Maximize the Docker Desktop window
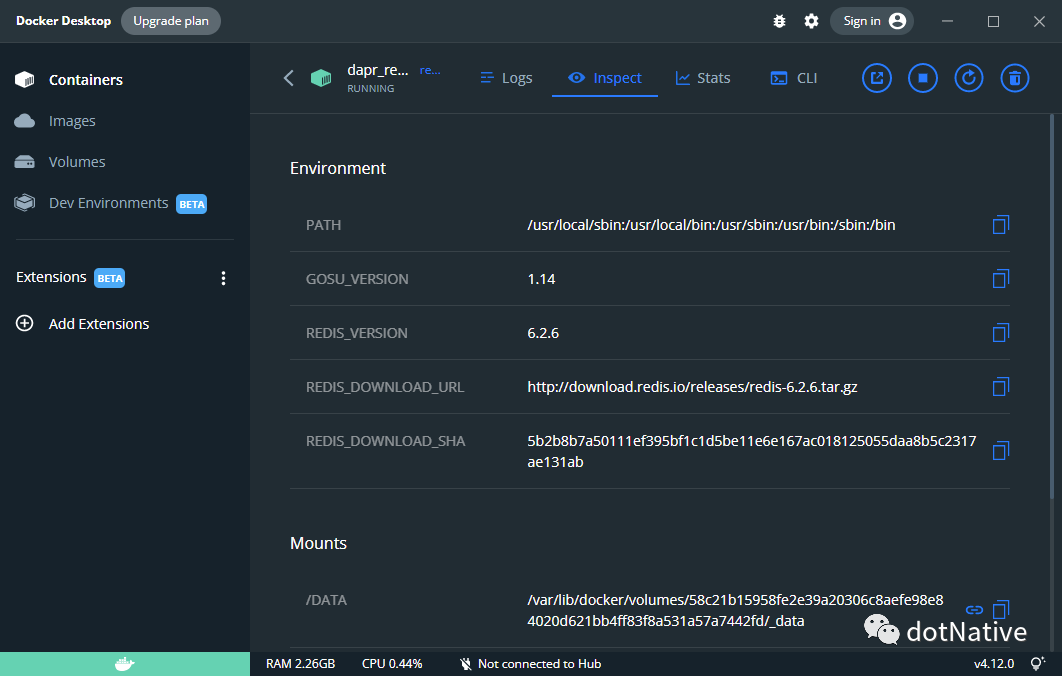This screenshot has height=676, width=1062. pos(994,21)
